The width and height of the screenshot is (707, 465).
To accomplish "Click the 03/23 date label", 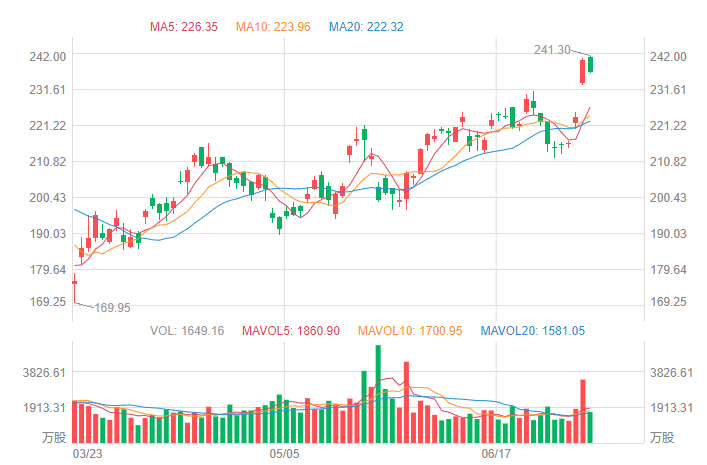I will click(x=89, y=453).
